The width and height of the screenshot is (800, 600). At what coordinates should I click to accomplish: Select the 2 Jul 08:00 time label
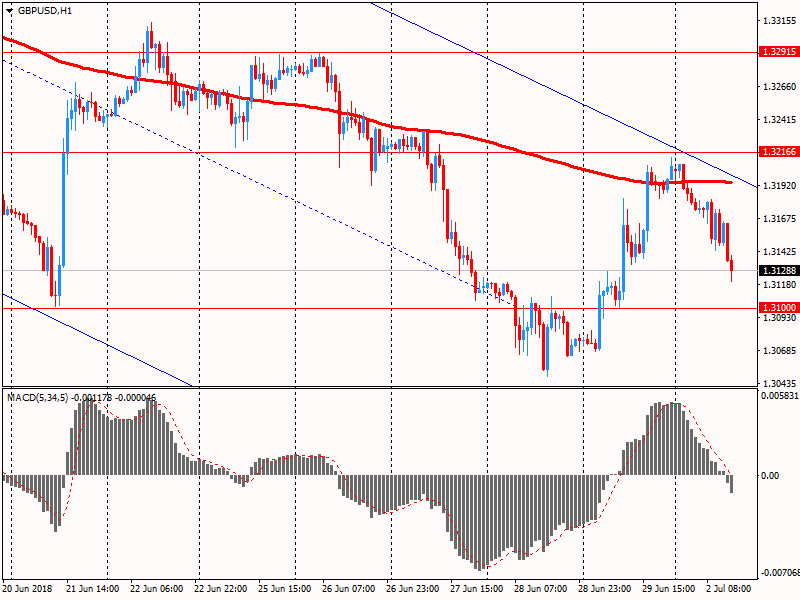click(729, 588)
